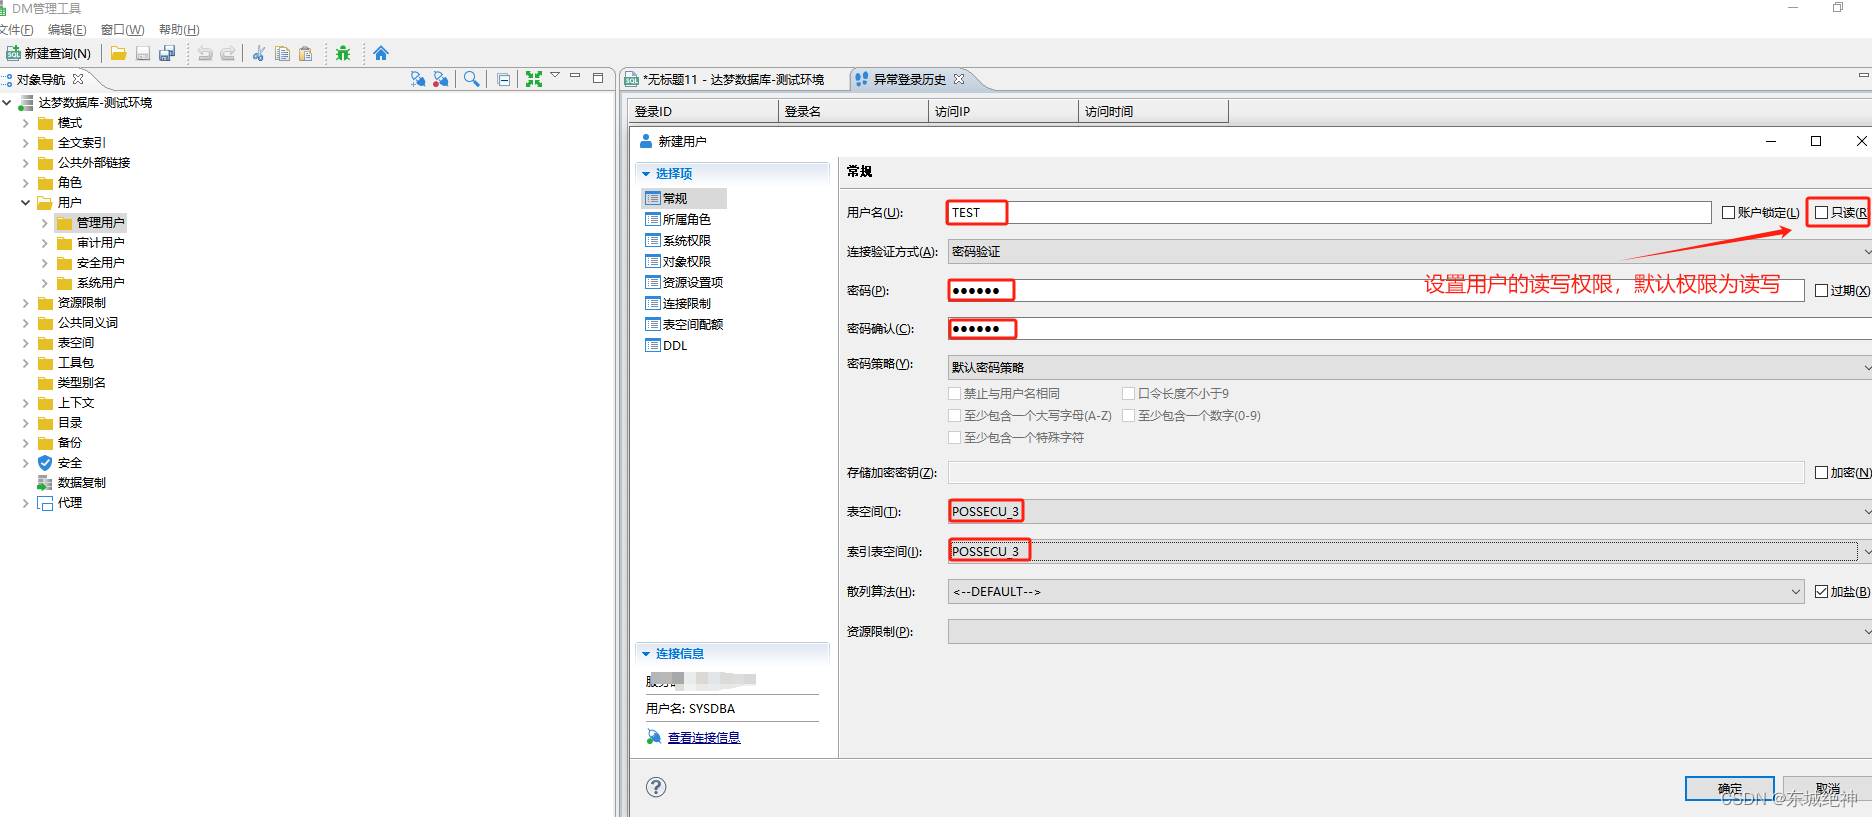Collapse the 选择项 section
Screen dimensions: 1872x817
pos(646,173)
